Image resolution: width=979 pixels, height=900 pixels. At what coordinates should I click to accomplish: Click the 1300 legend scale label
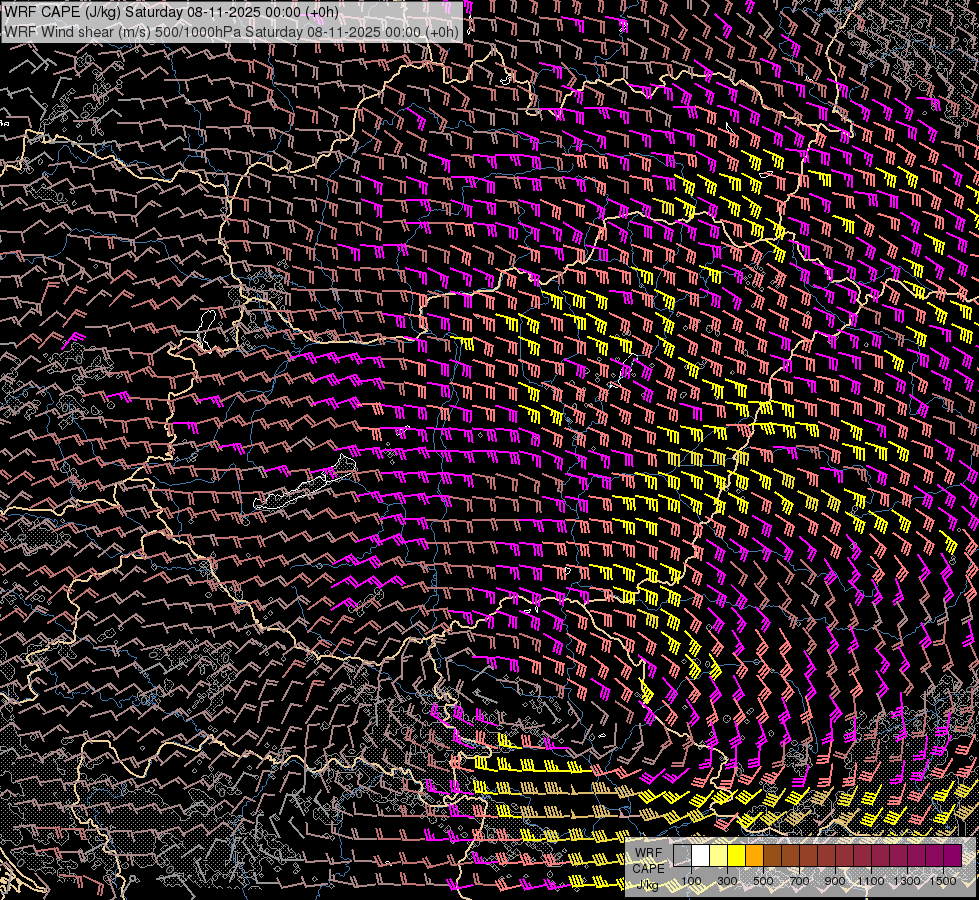pyautogui.click(x=907, y=881)
